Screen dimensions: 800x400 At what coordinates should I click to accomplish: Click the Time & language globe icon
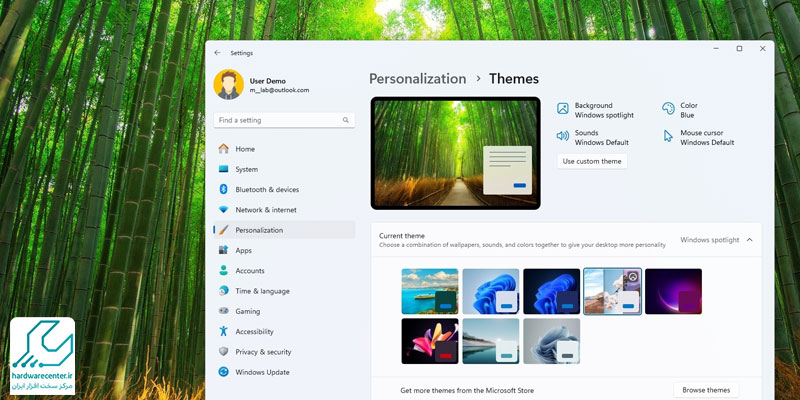tap(223, 291)
